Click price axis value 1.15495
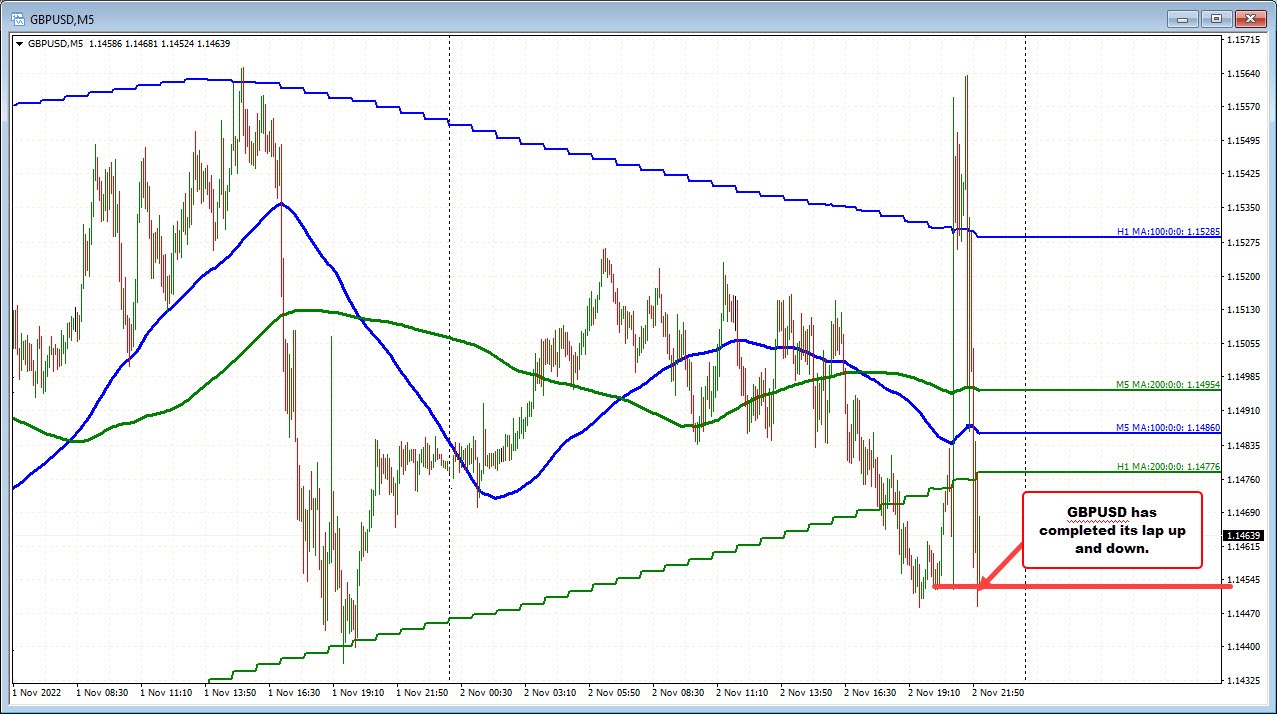1277x714 pixels. click(1246, 141)
